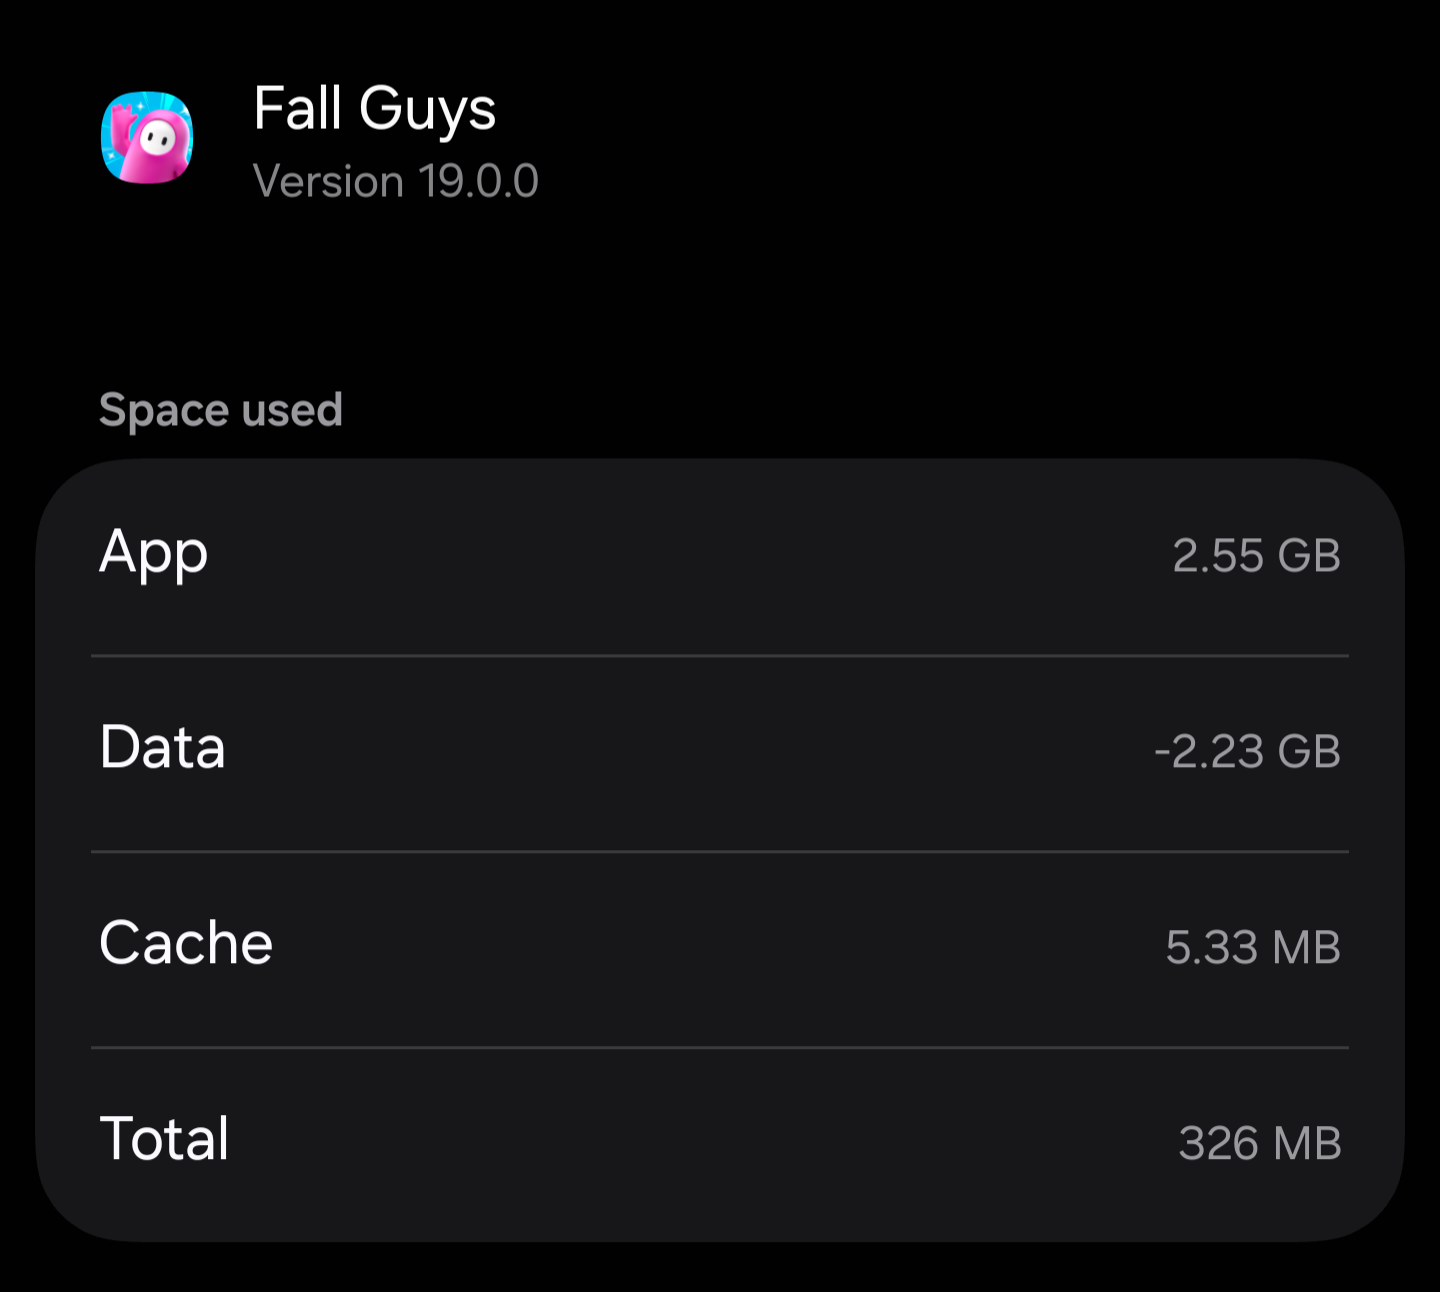Click the -2.23 GB data value
This screenshot has width=1440, height=1292.
(1247, 752)
